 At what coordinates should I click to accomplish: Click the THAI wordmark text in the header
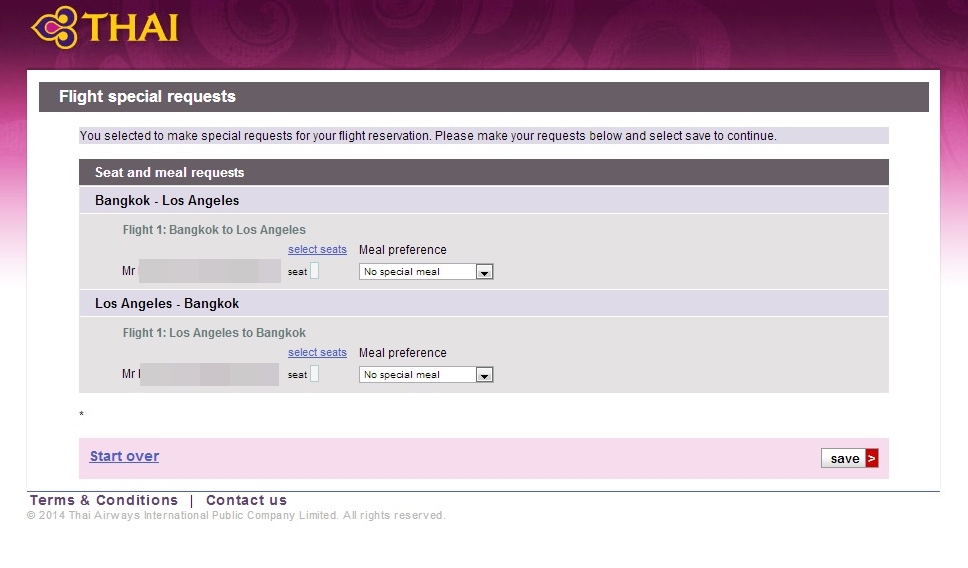coord(132,26)
